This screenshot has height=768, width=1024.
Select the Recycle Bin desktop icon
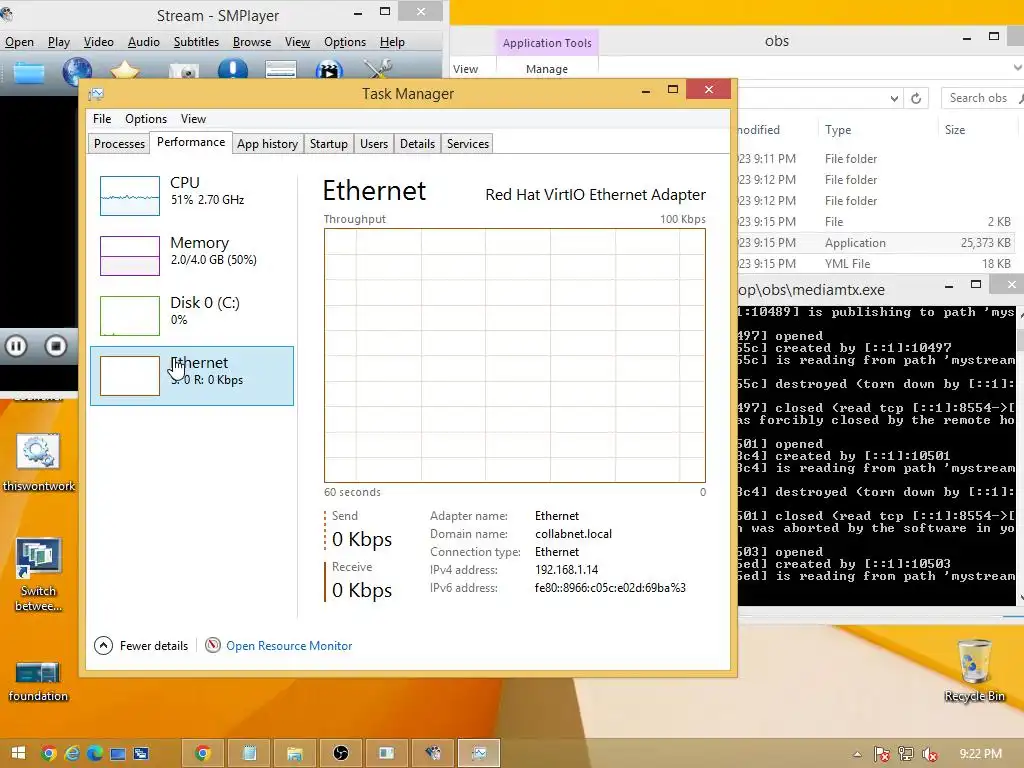pyautogui.click(x=974, y=672)
